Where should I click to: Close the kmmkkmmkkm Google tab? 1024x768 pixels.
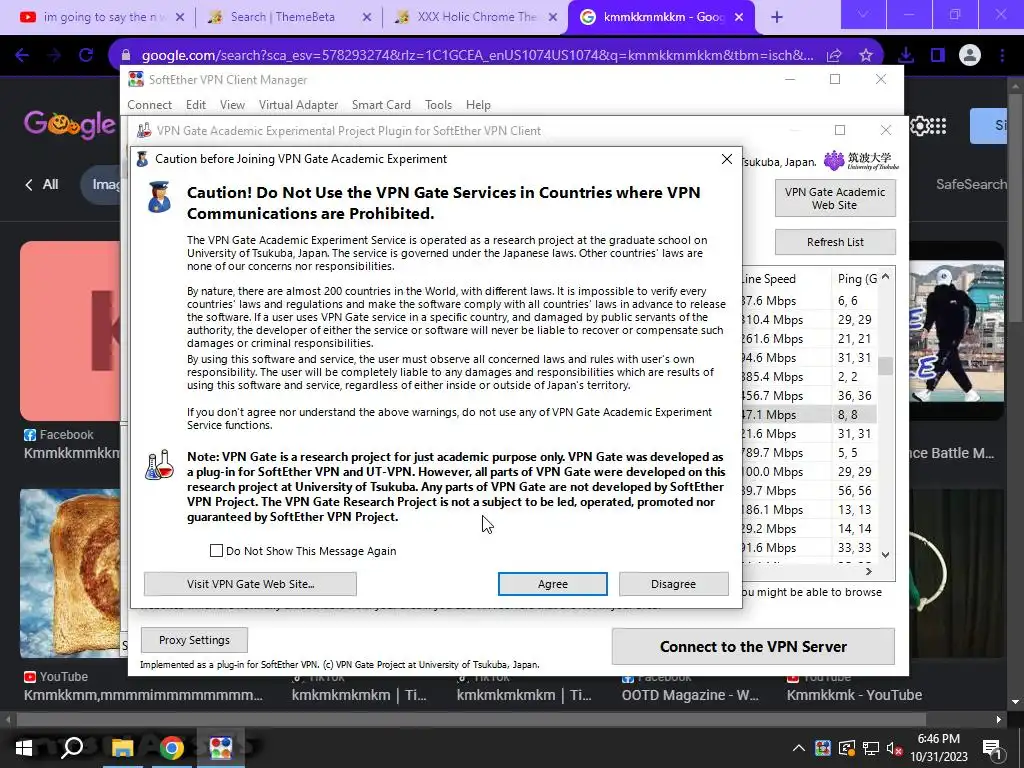739,17
